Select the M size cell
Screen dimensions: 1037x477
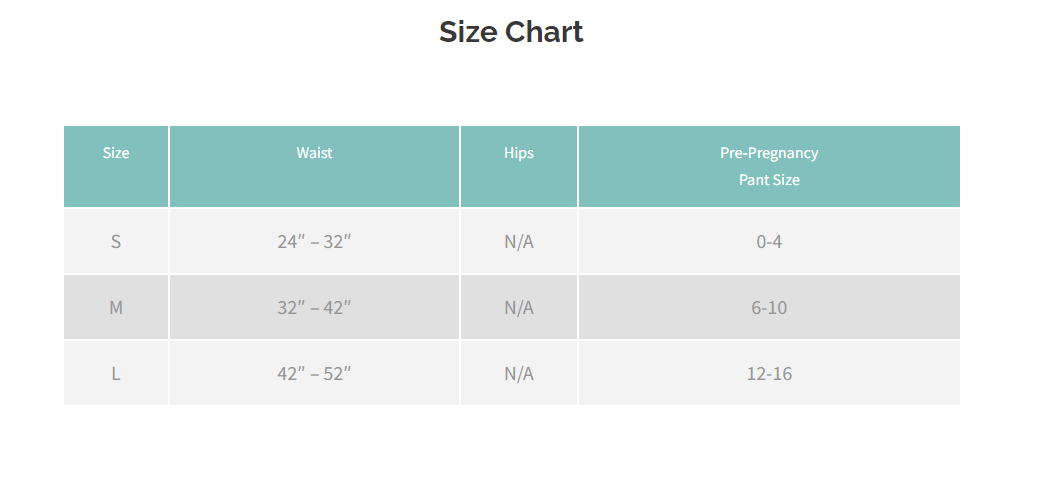[x=116, y=307]
